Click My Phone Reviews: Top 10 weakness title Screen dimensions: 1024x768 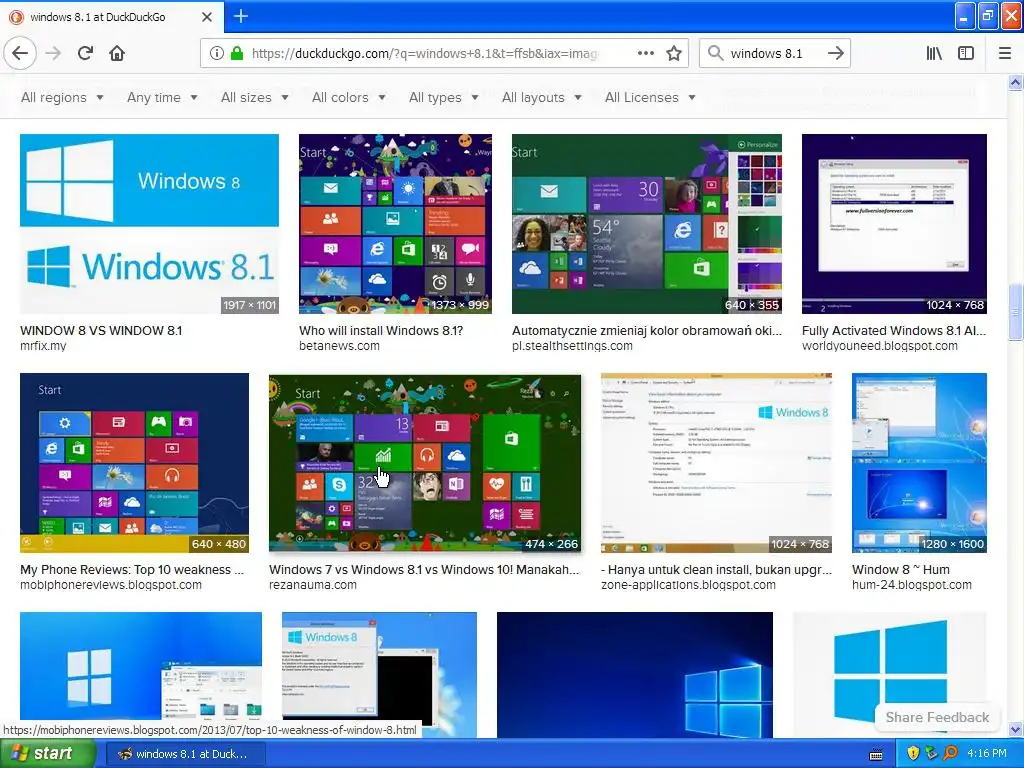click(132, 569)
